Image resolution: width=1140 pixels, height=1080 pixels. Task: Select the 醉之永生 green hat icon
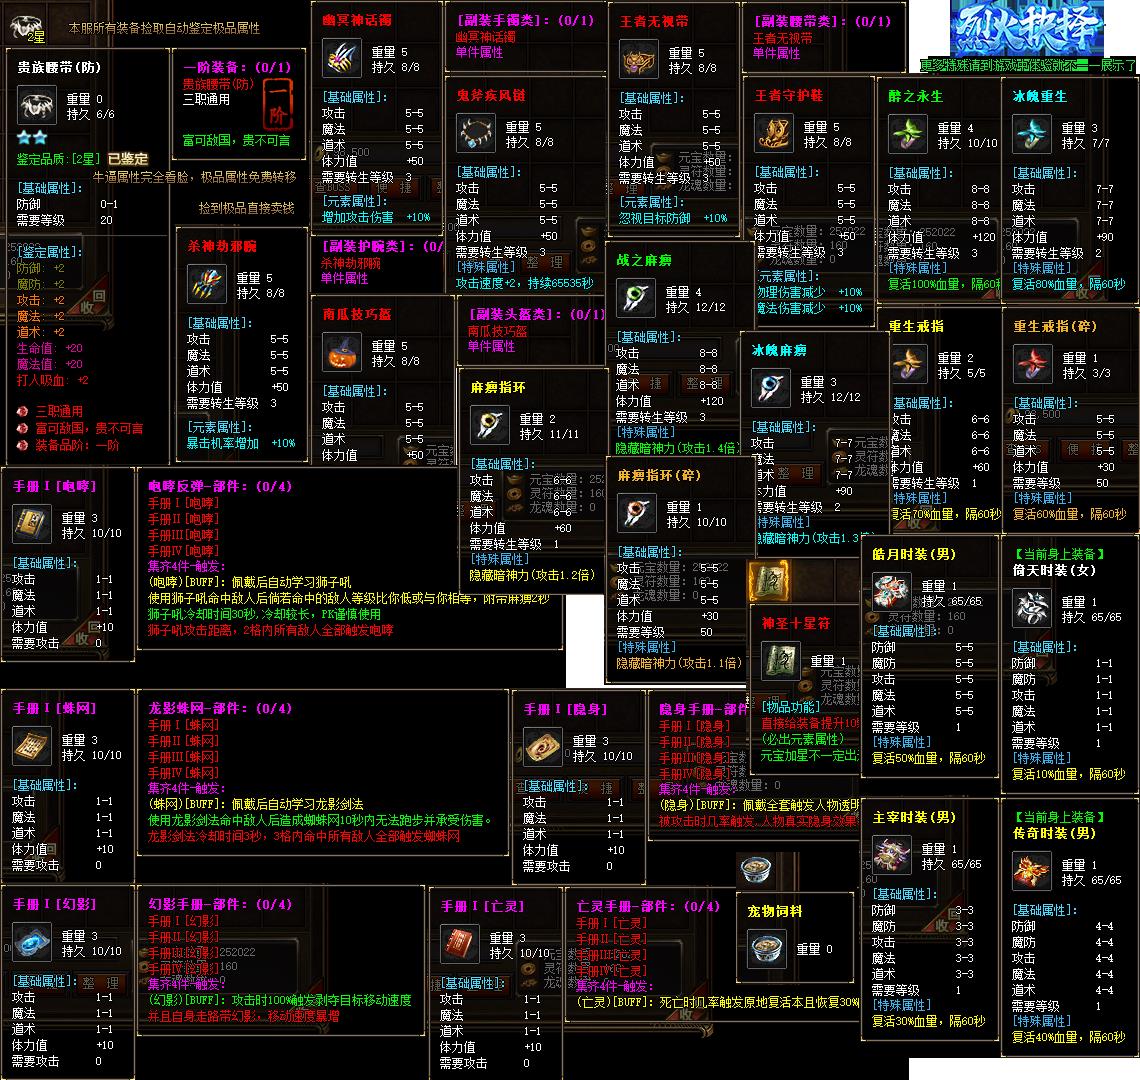909,134
